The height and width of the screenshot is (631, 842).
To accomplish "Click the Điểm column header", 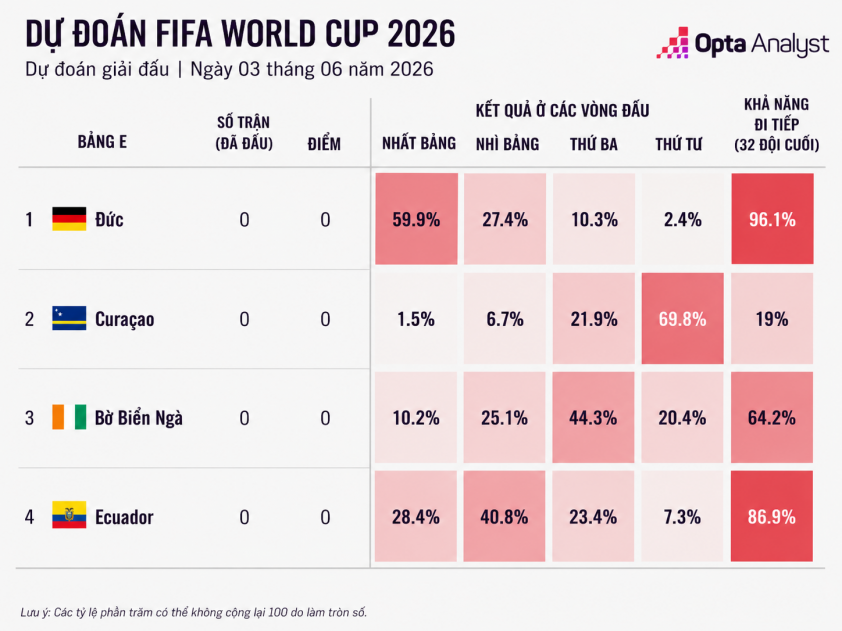I will (x=324, y=143).
